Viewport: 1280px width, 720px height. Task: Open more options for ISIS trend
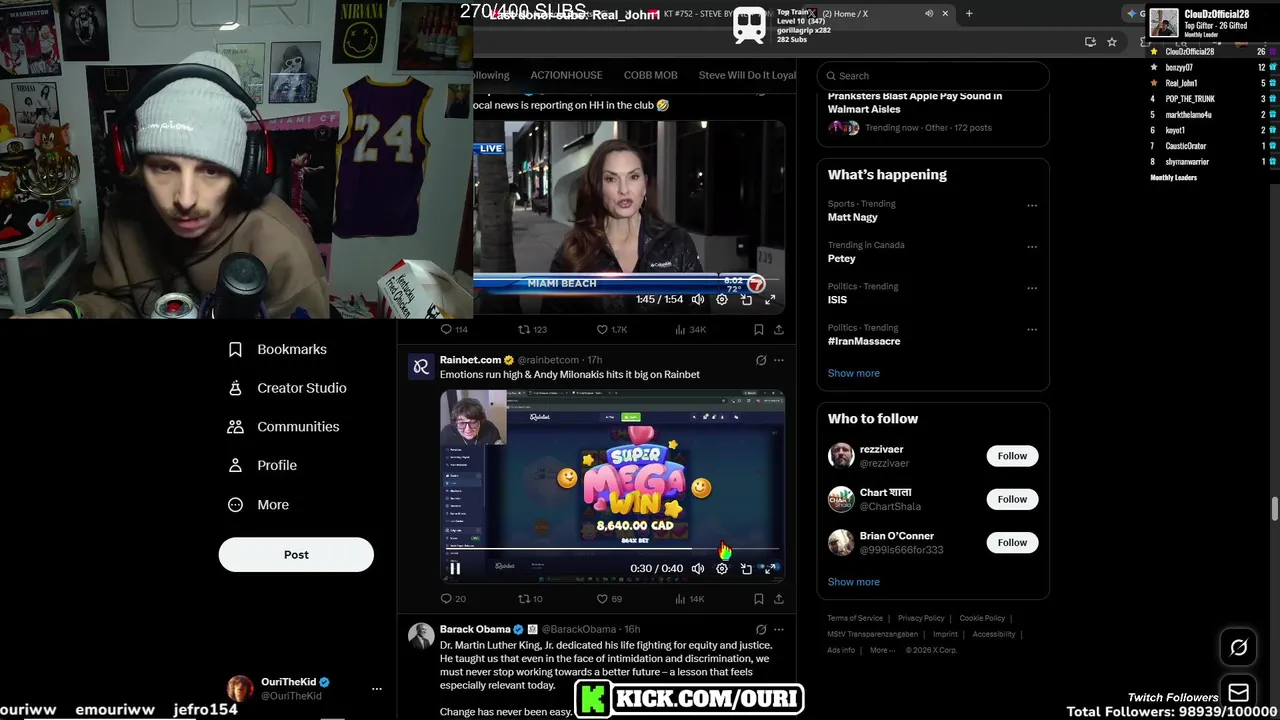(x=1032, y=289)
